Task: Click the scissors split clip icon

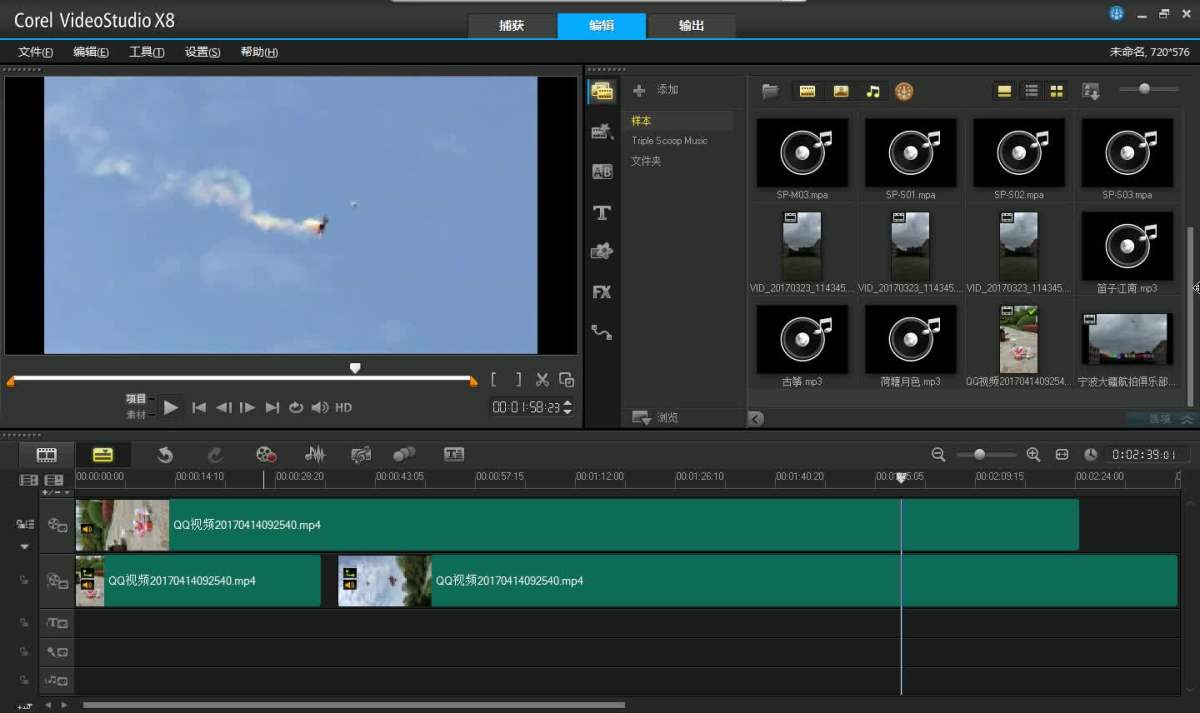Action: click(542, 380)
